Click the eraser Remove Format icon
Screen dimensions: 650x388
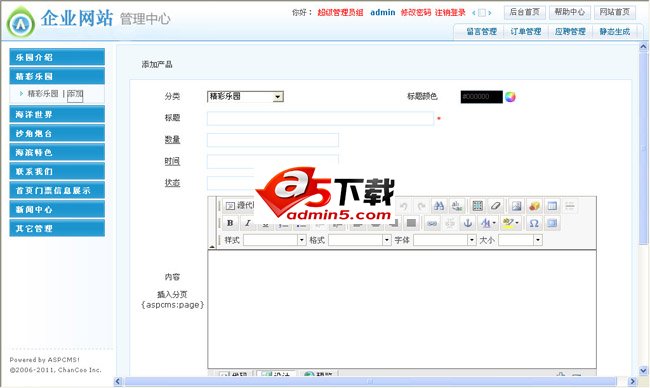pos(495,206)
